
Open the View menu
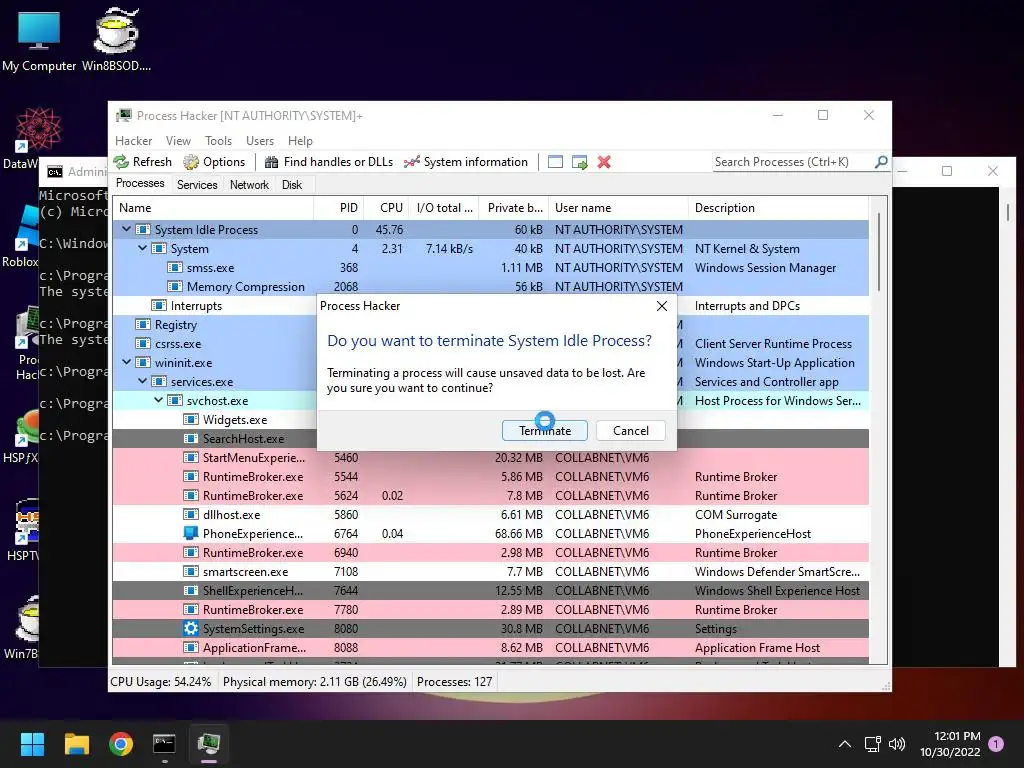click(178, 140)
